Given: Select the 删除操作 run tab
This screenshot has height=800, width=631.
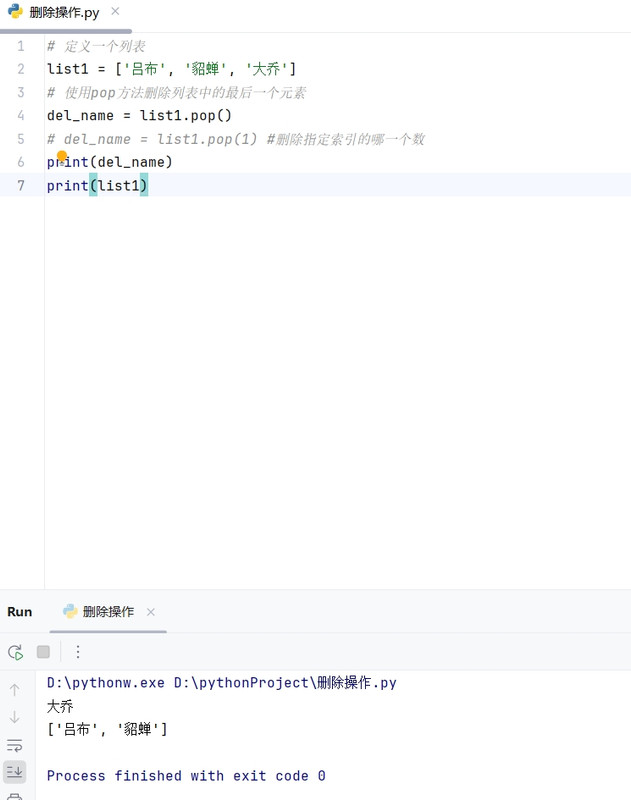Looking at the screenshot, I should tap(108, 612).
